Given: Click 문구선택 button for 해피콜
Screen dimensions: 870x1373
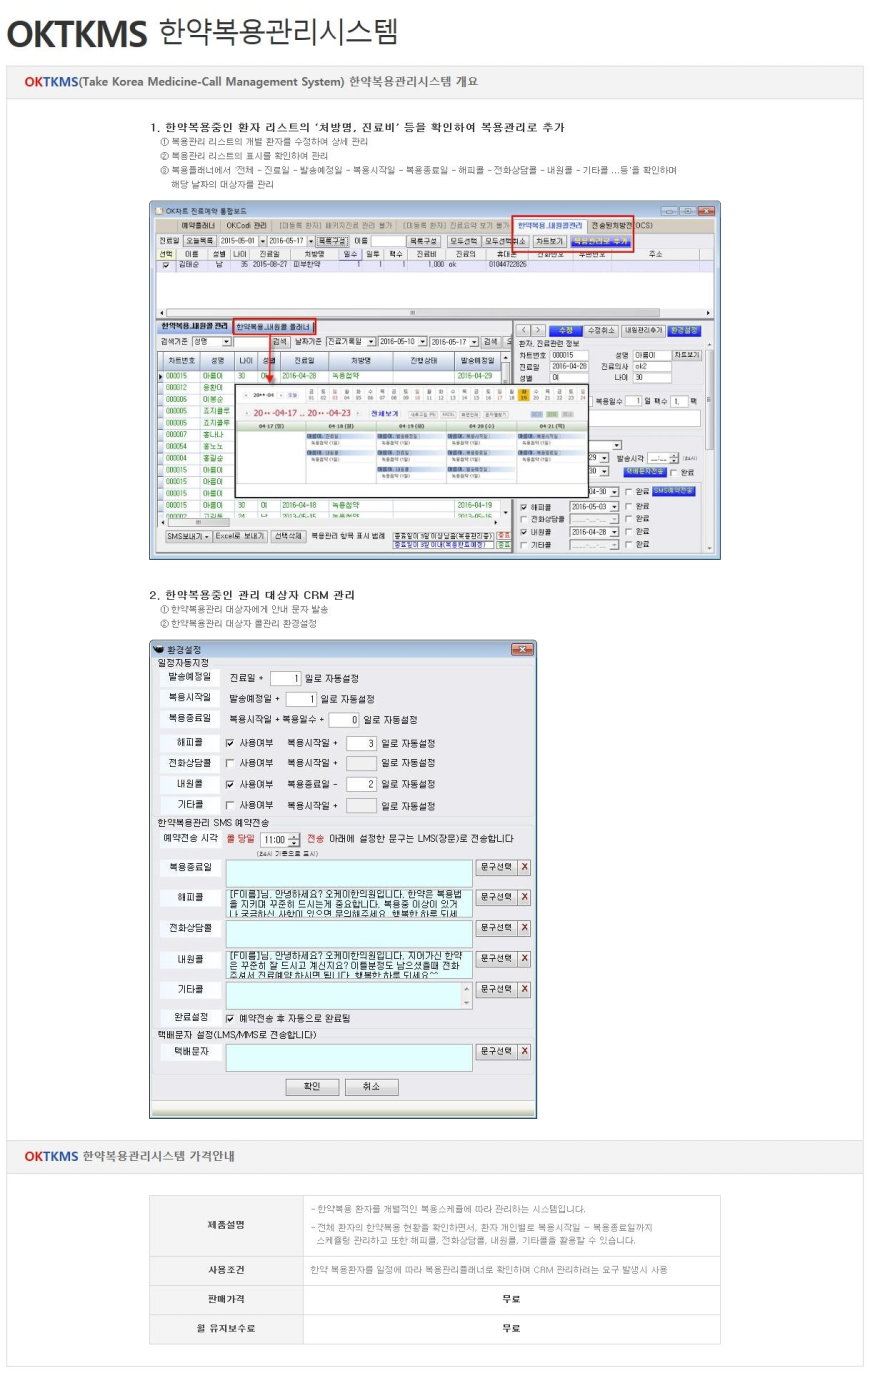Looking at the screenshot, I should (x=496, y=897).
